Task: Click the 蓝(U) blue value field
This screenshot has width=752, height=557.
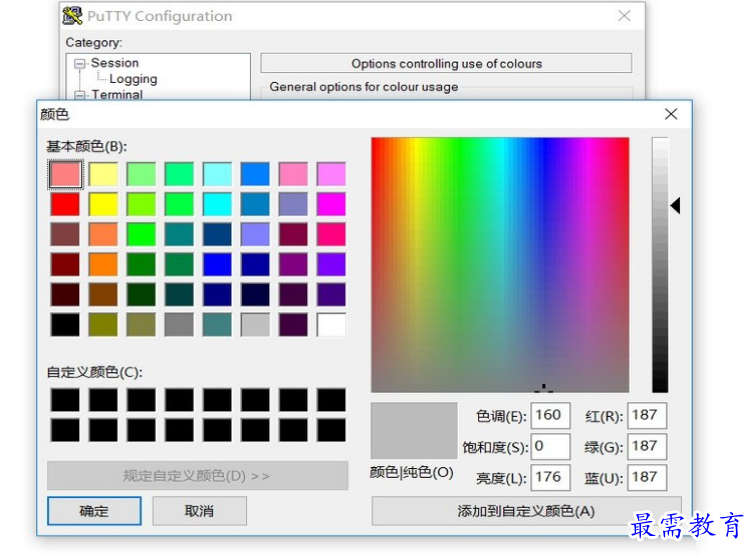Action: pos(647,477)
